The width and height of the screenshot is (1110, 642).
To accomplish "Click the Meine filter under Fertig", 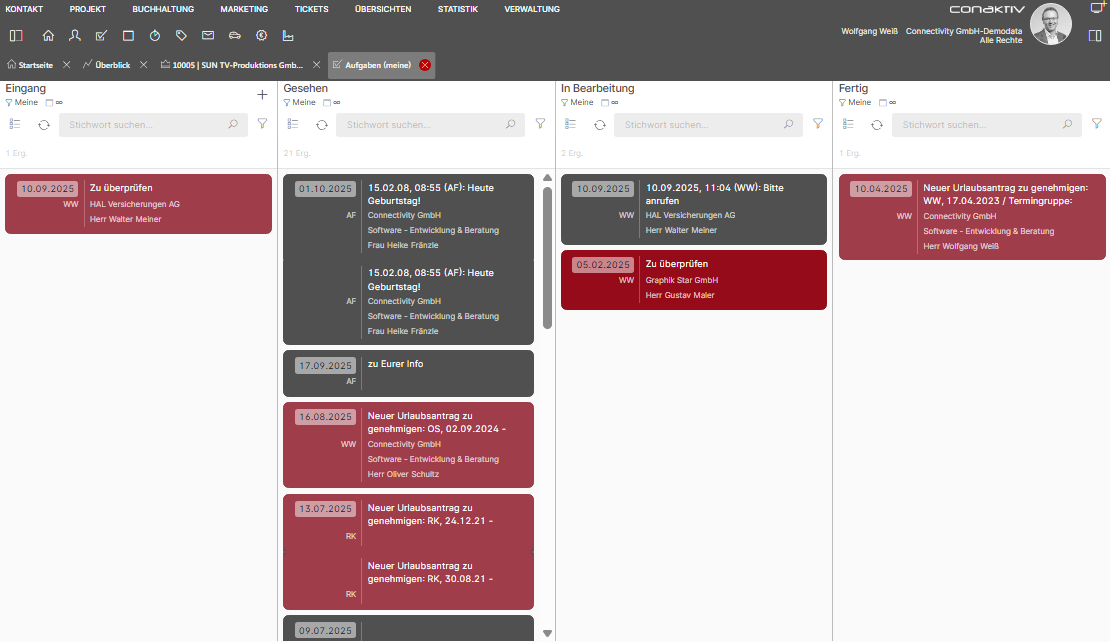I will 855,103.
